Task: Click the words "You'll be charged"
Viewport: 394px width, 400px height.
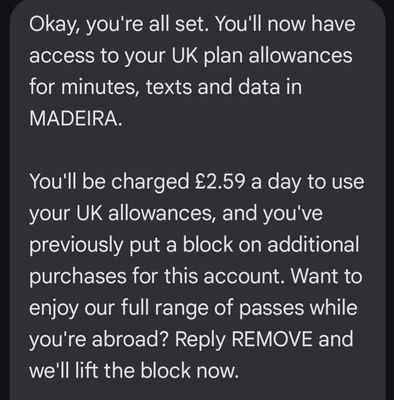Action: (x=109, y=182)
